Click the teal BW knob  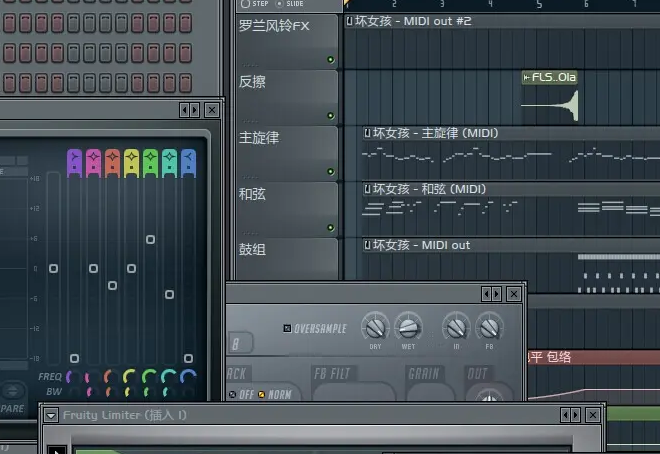(168, 392)
